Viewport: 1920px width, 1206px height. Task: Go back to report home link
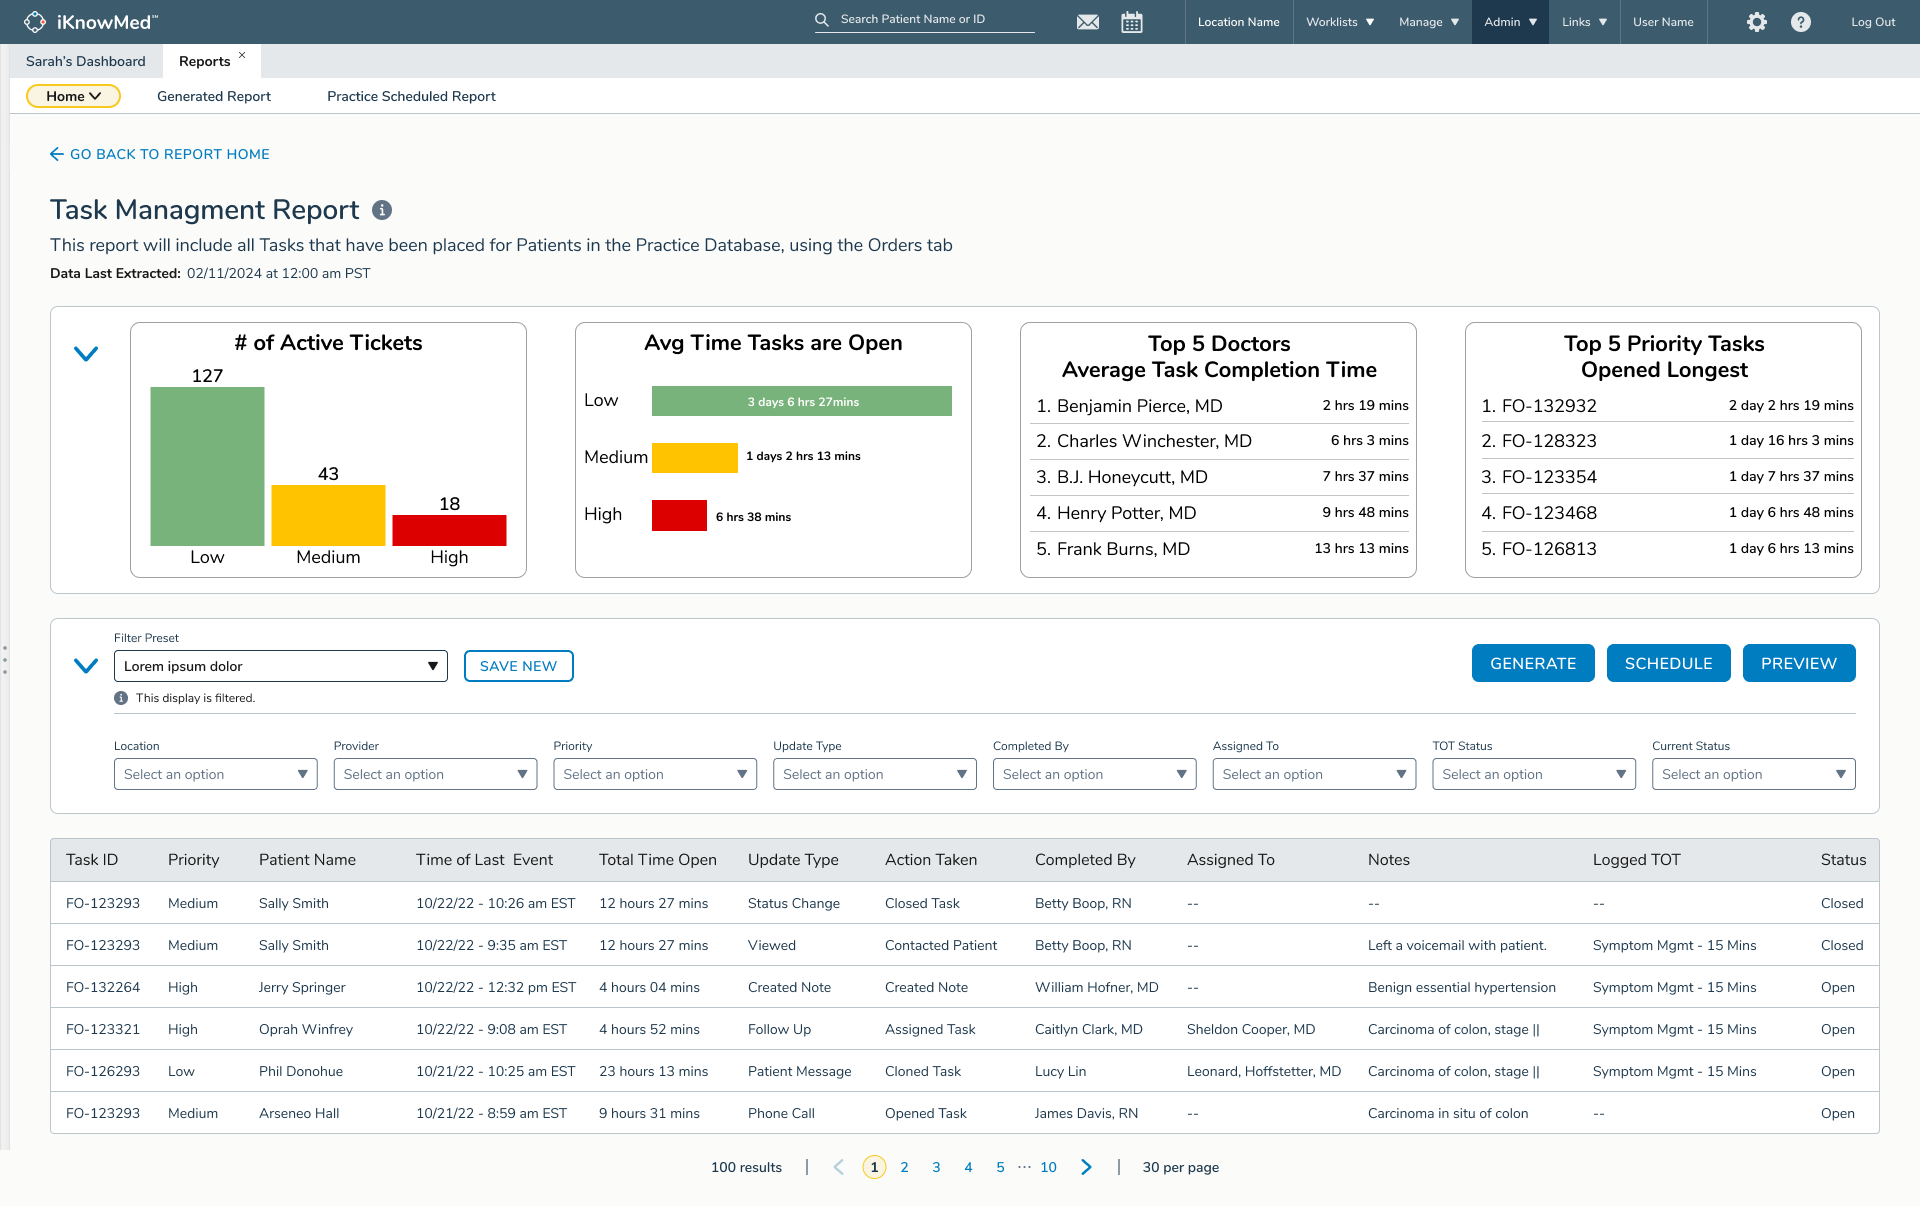tap(160, 154)
